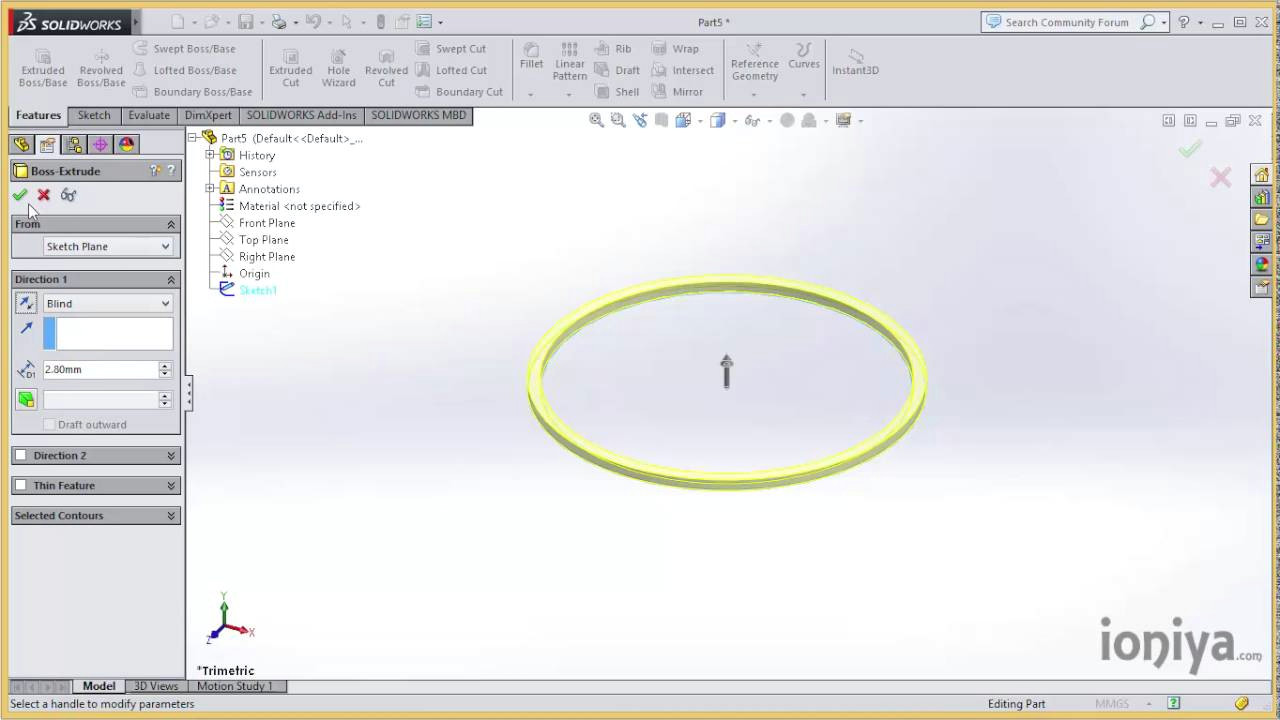The height and width of the screenshot is (720, 1280).
Task: Expand Direction 2 section chevron
Action: click(x=171, y=455)
